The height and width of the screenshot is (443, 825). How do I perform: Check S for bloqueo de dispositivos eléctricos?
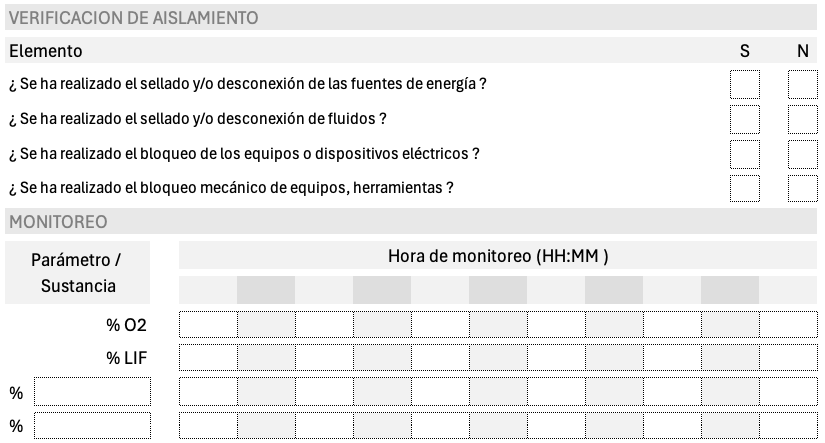click(744, 154)
